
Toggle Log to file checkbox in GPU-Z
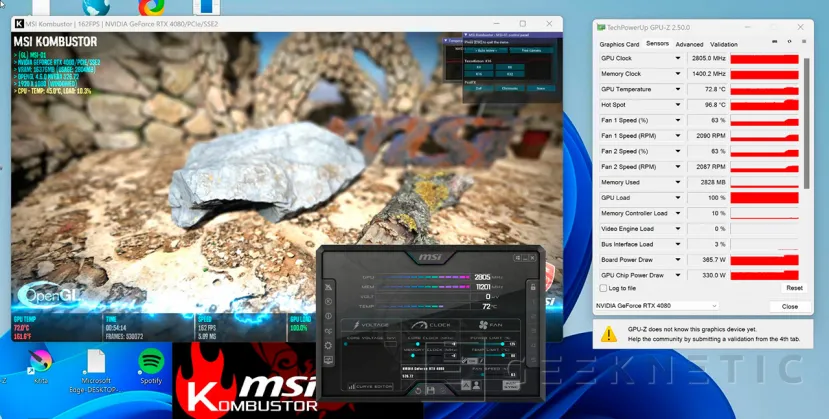coord(603,288)
